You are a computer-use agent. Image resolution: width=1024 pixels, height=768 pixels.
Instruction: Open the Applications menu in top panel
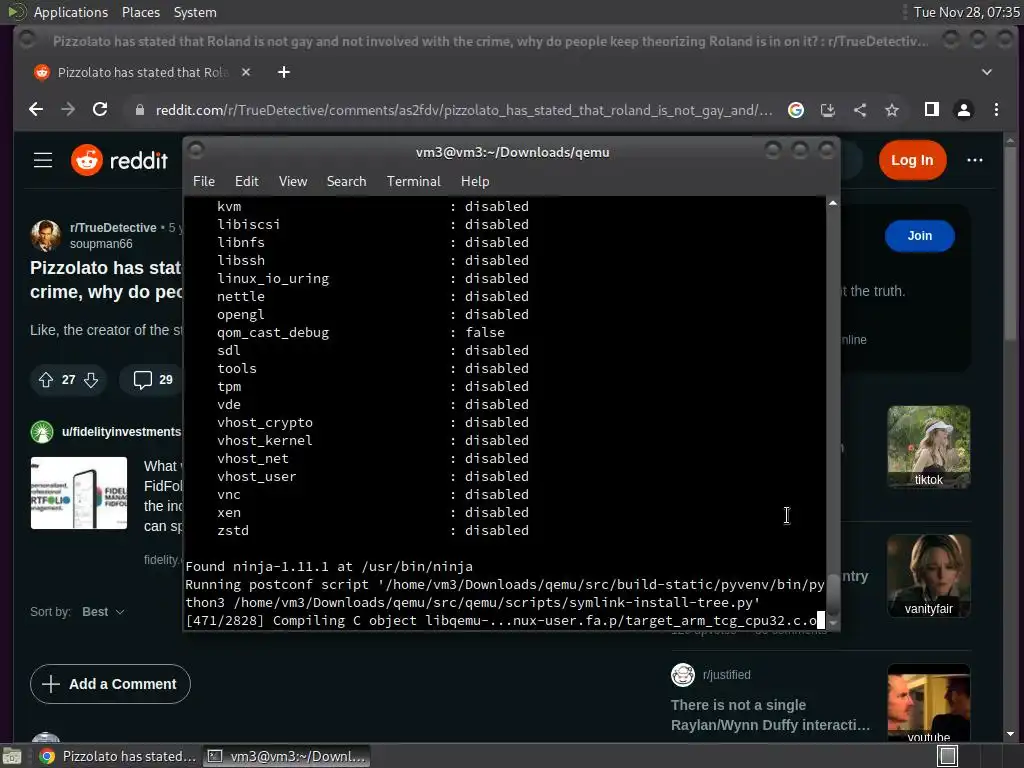[x=71, y=12]
